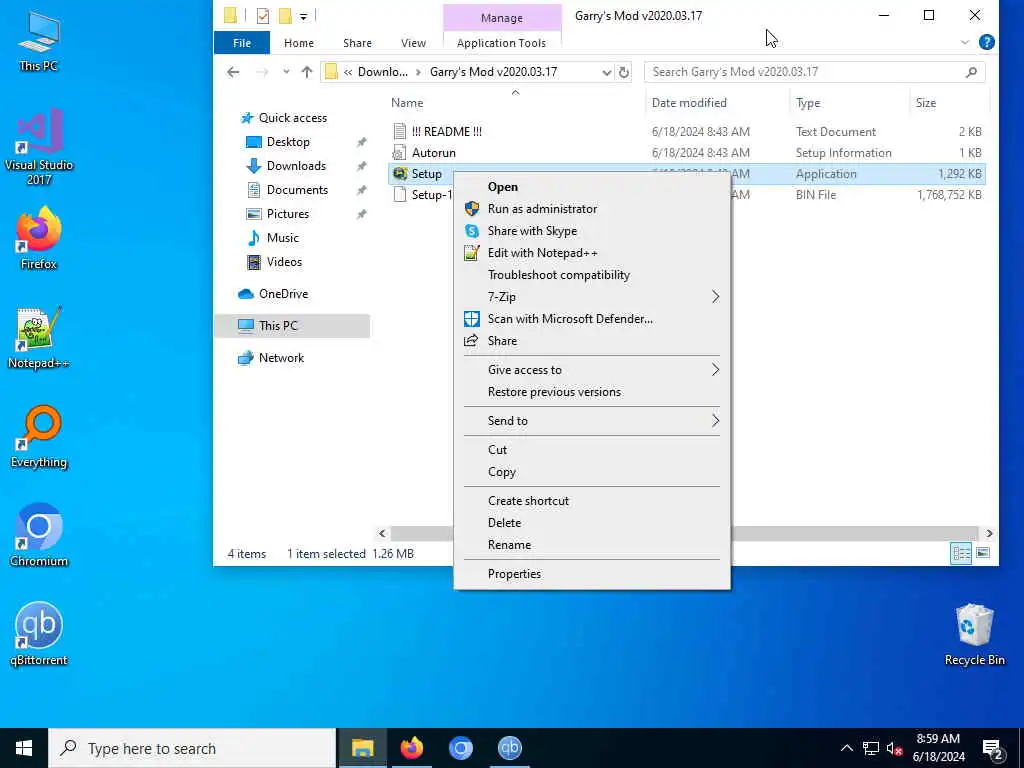Open the Windows Start menu
1024x768 pixels.
click(24, 748)
